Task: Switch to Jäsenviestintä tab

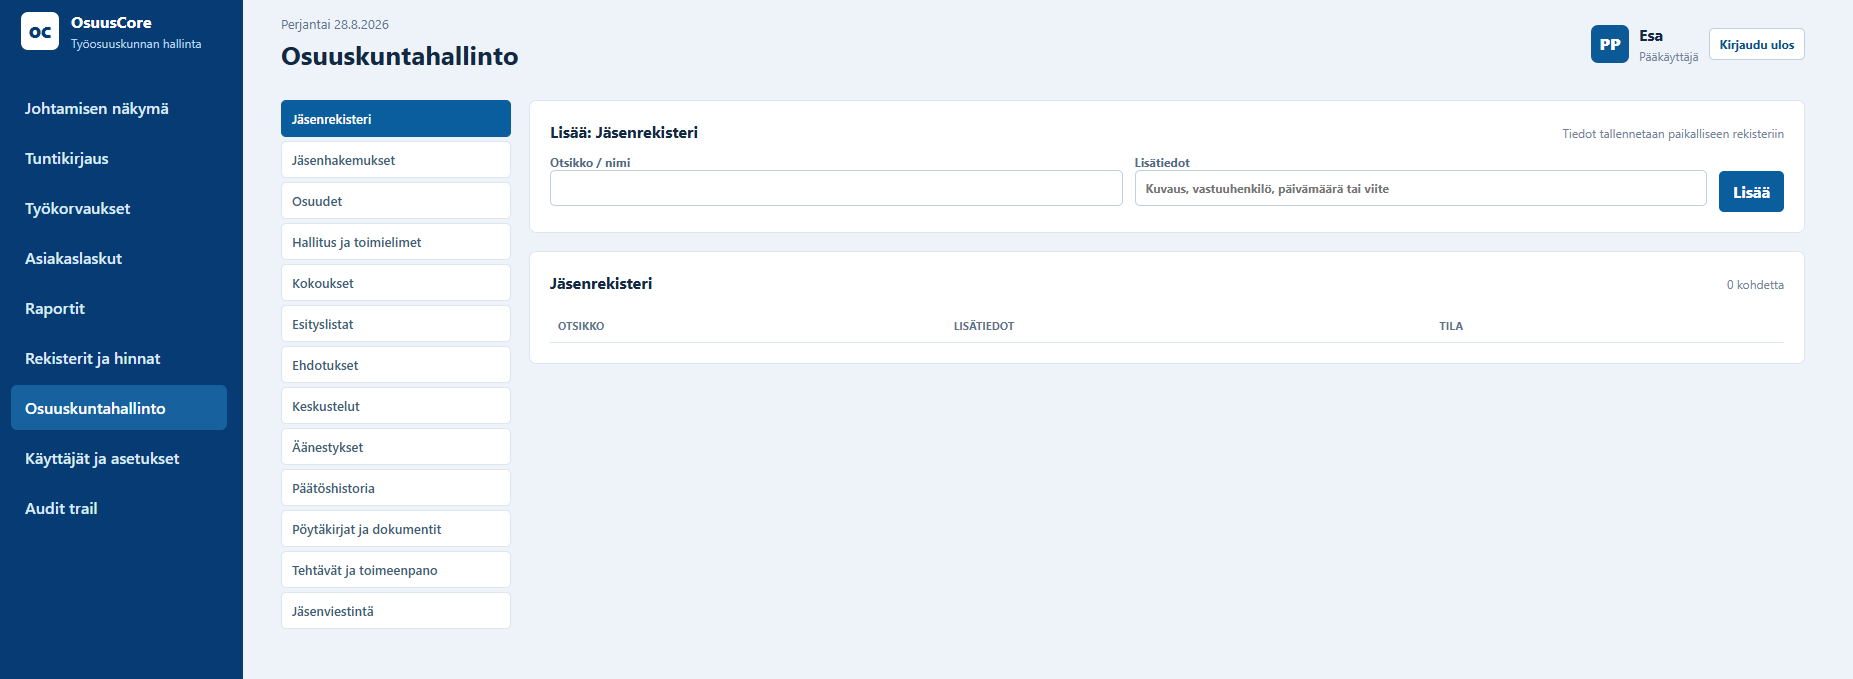Action: tap(396, 611)
